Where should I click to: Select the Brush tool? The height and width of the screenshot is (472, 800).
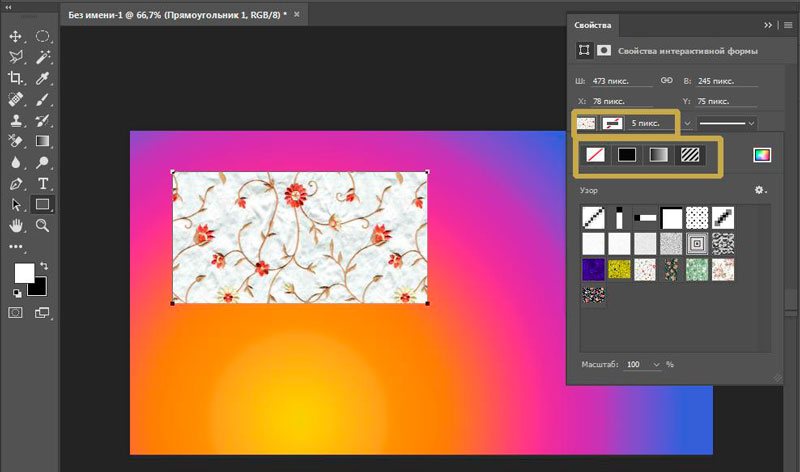pos(42,99)
